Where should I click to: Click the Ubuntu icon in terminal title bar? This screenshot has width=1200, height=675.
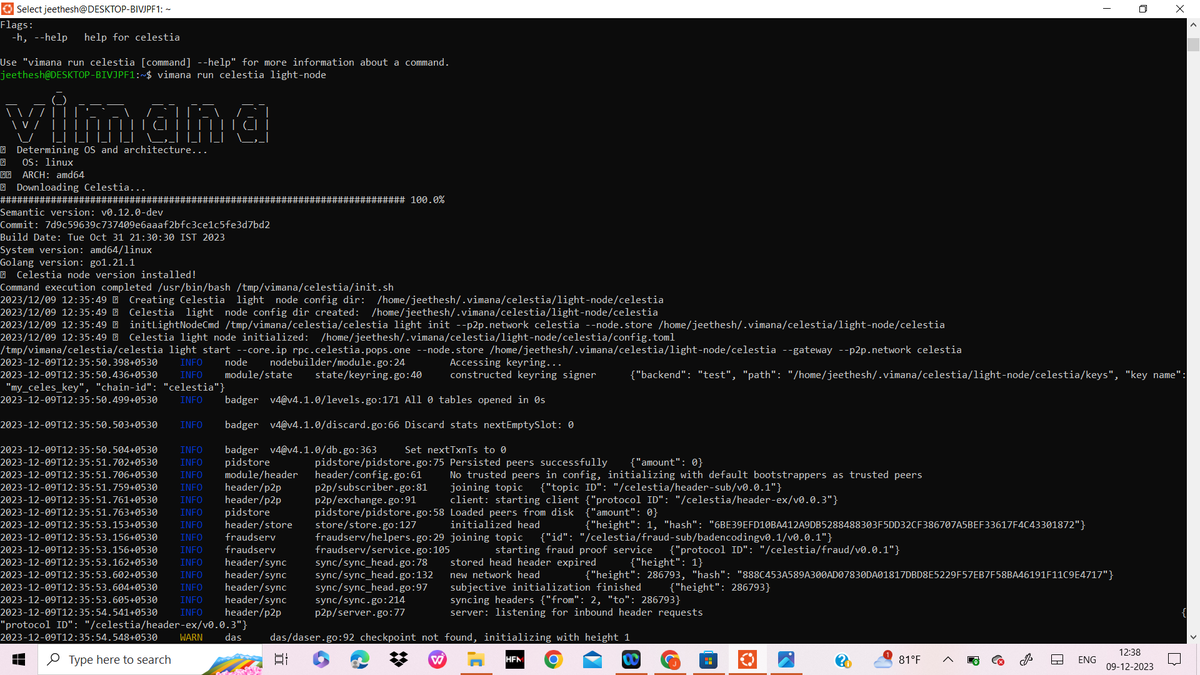point(8,8)
